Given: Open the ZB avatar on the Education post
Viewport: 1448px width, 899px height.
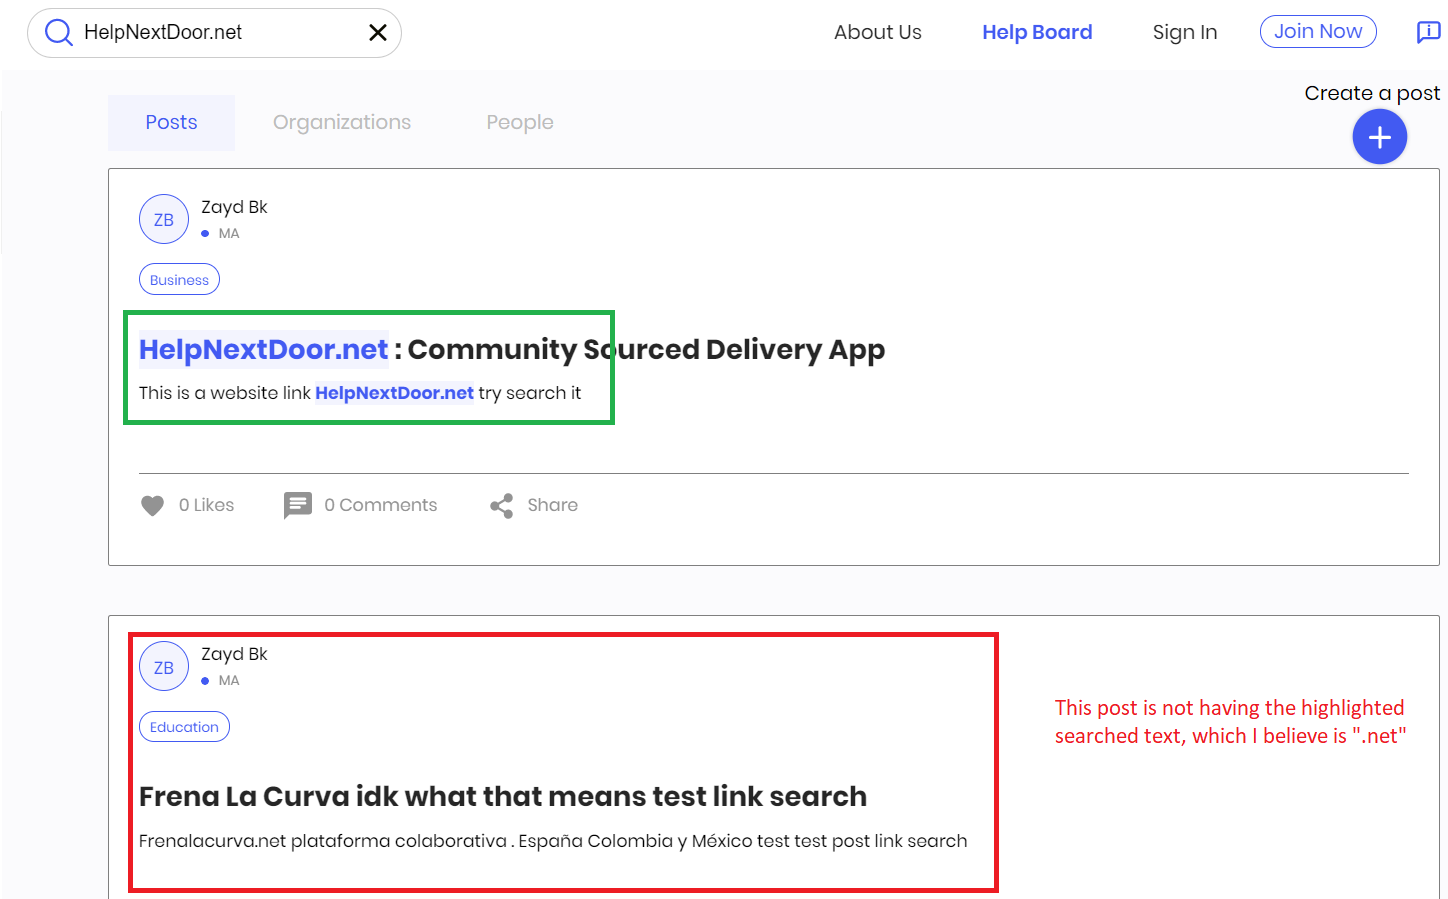Looking at the screenshot, I should pyautogui.click(x=164, y=666).
